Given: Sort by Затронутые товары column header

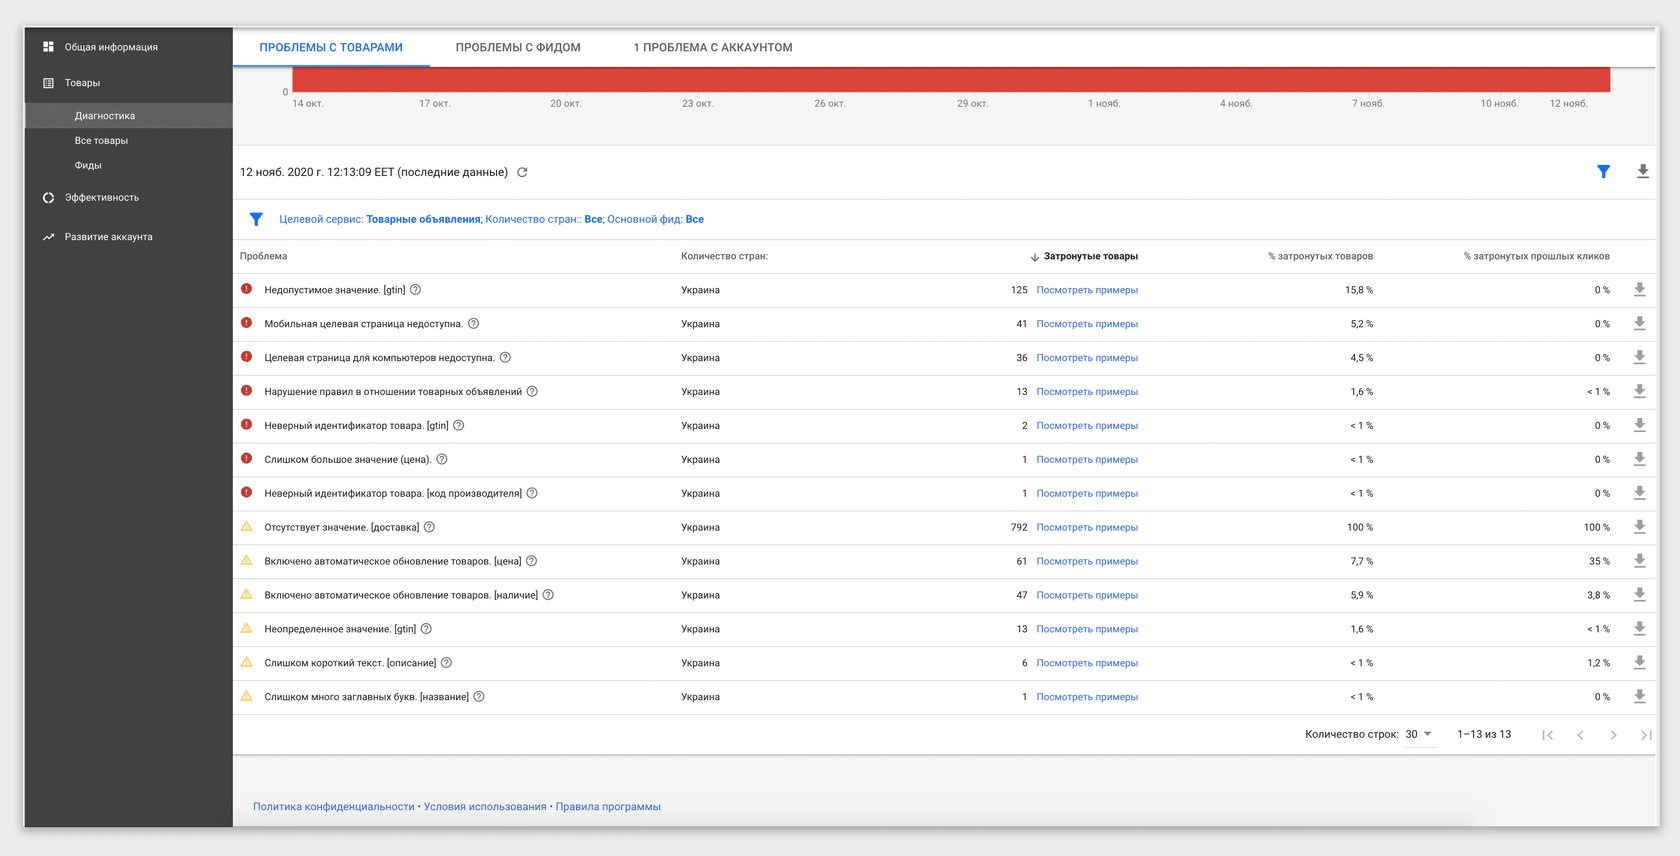Looking at the screenshot, I should tap(1090, 257).
